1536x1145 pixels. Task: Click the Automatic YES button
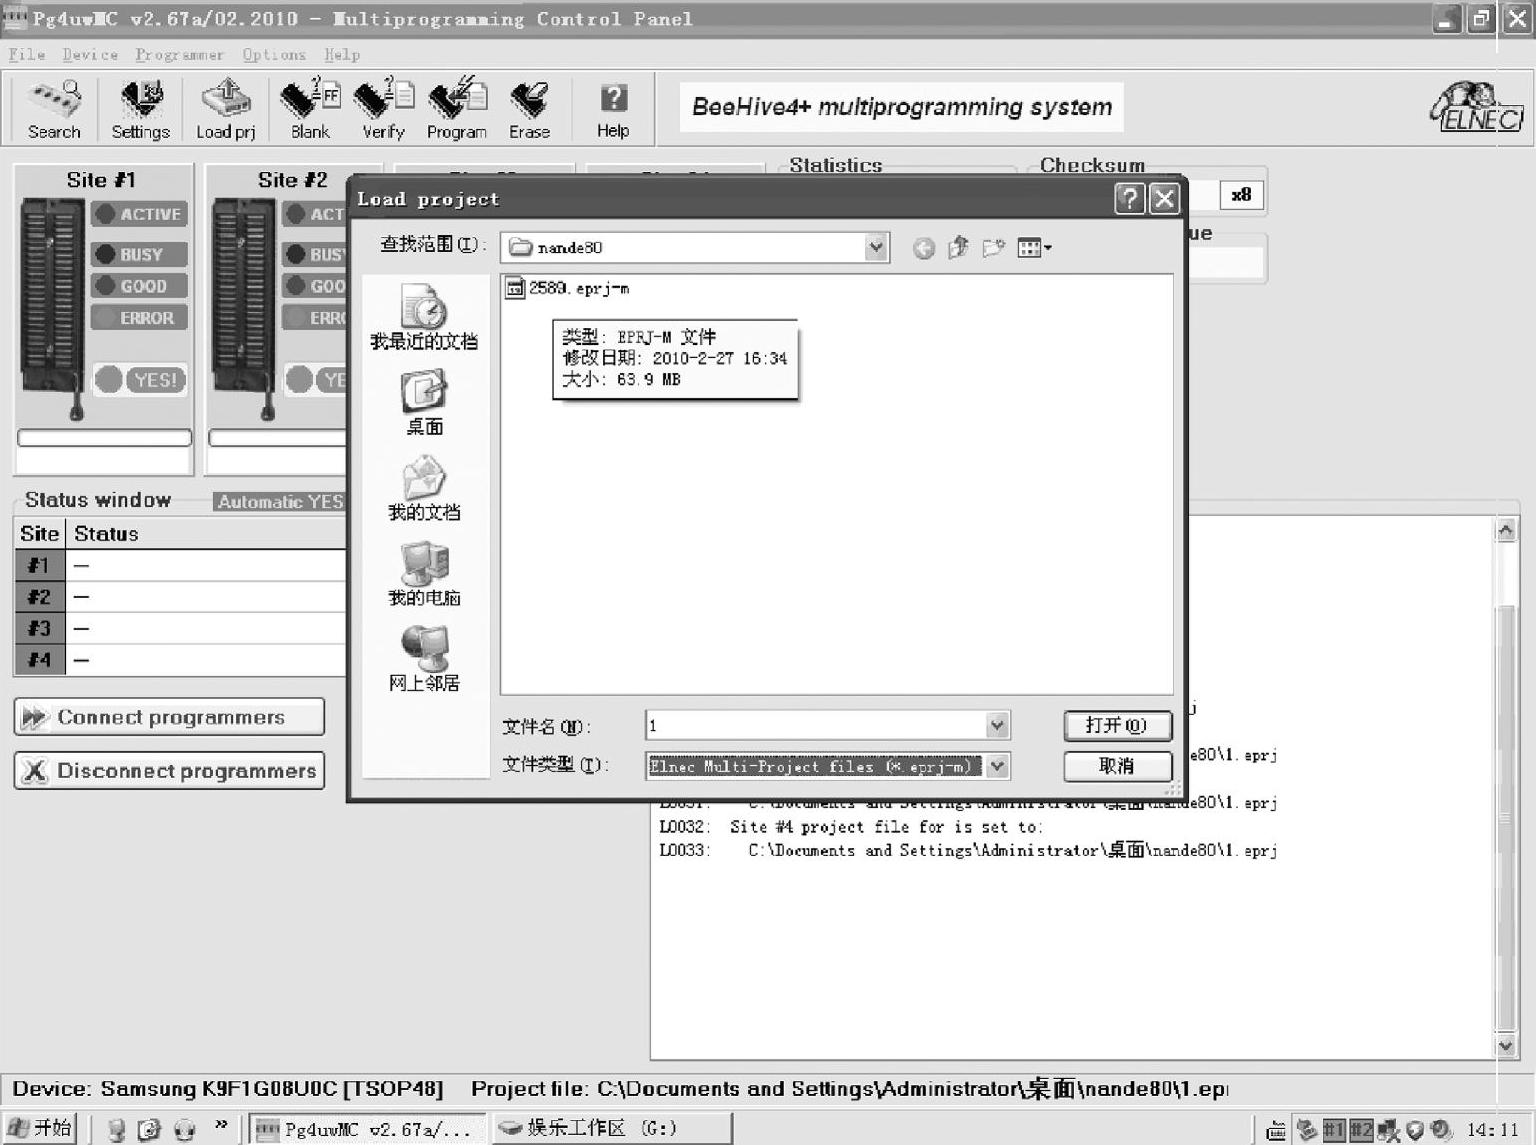coord(280,502)
